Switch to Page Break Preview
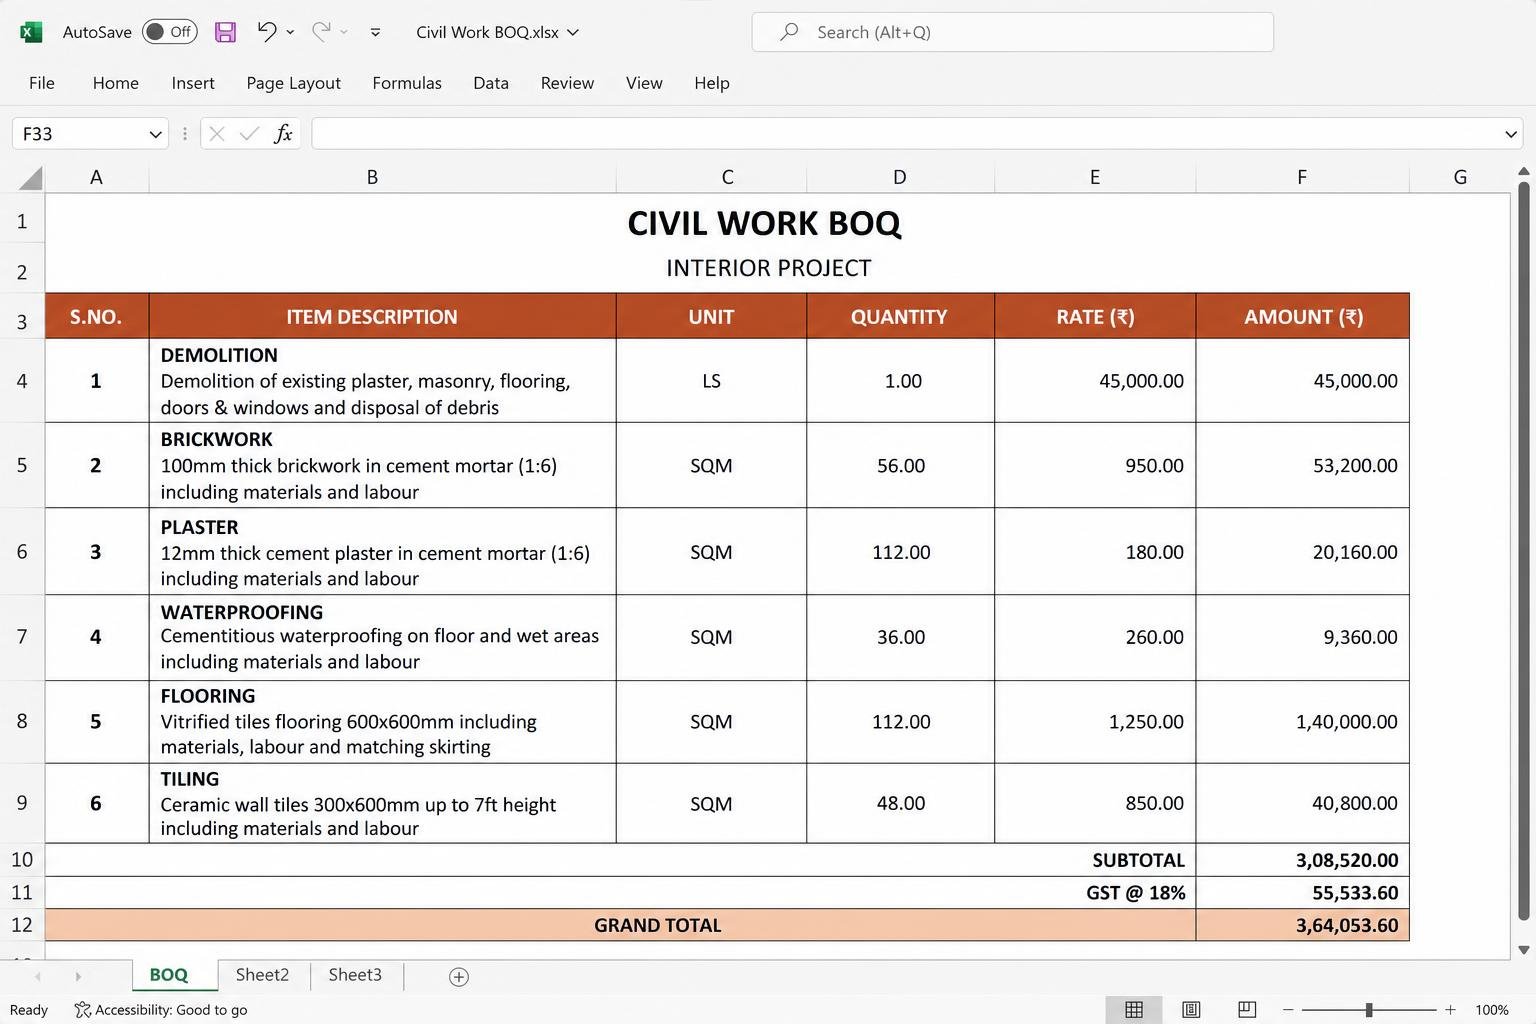This screenshot has height=1024, width=1536. (x=1247, y=1009)
